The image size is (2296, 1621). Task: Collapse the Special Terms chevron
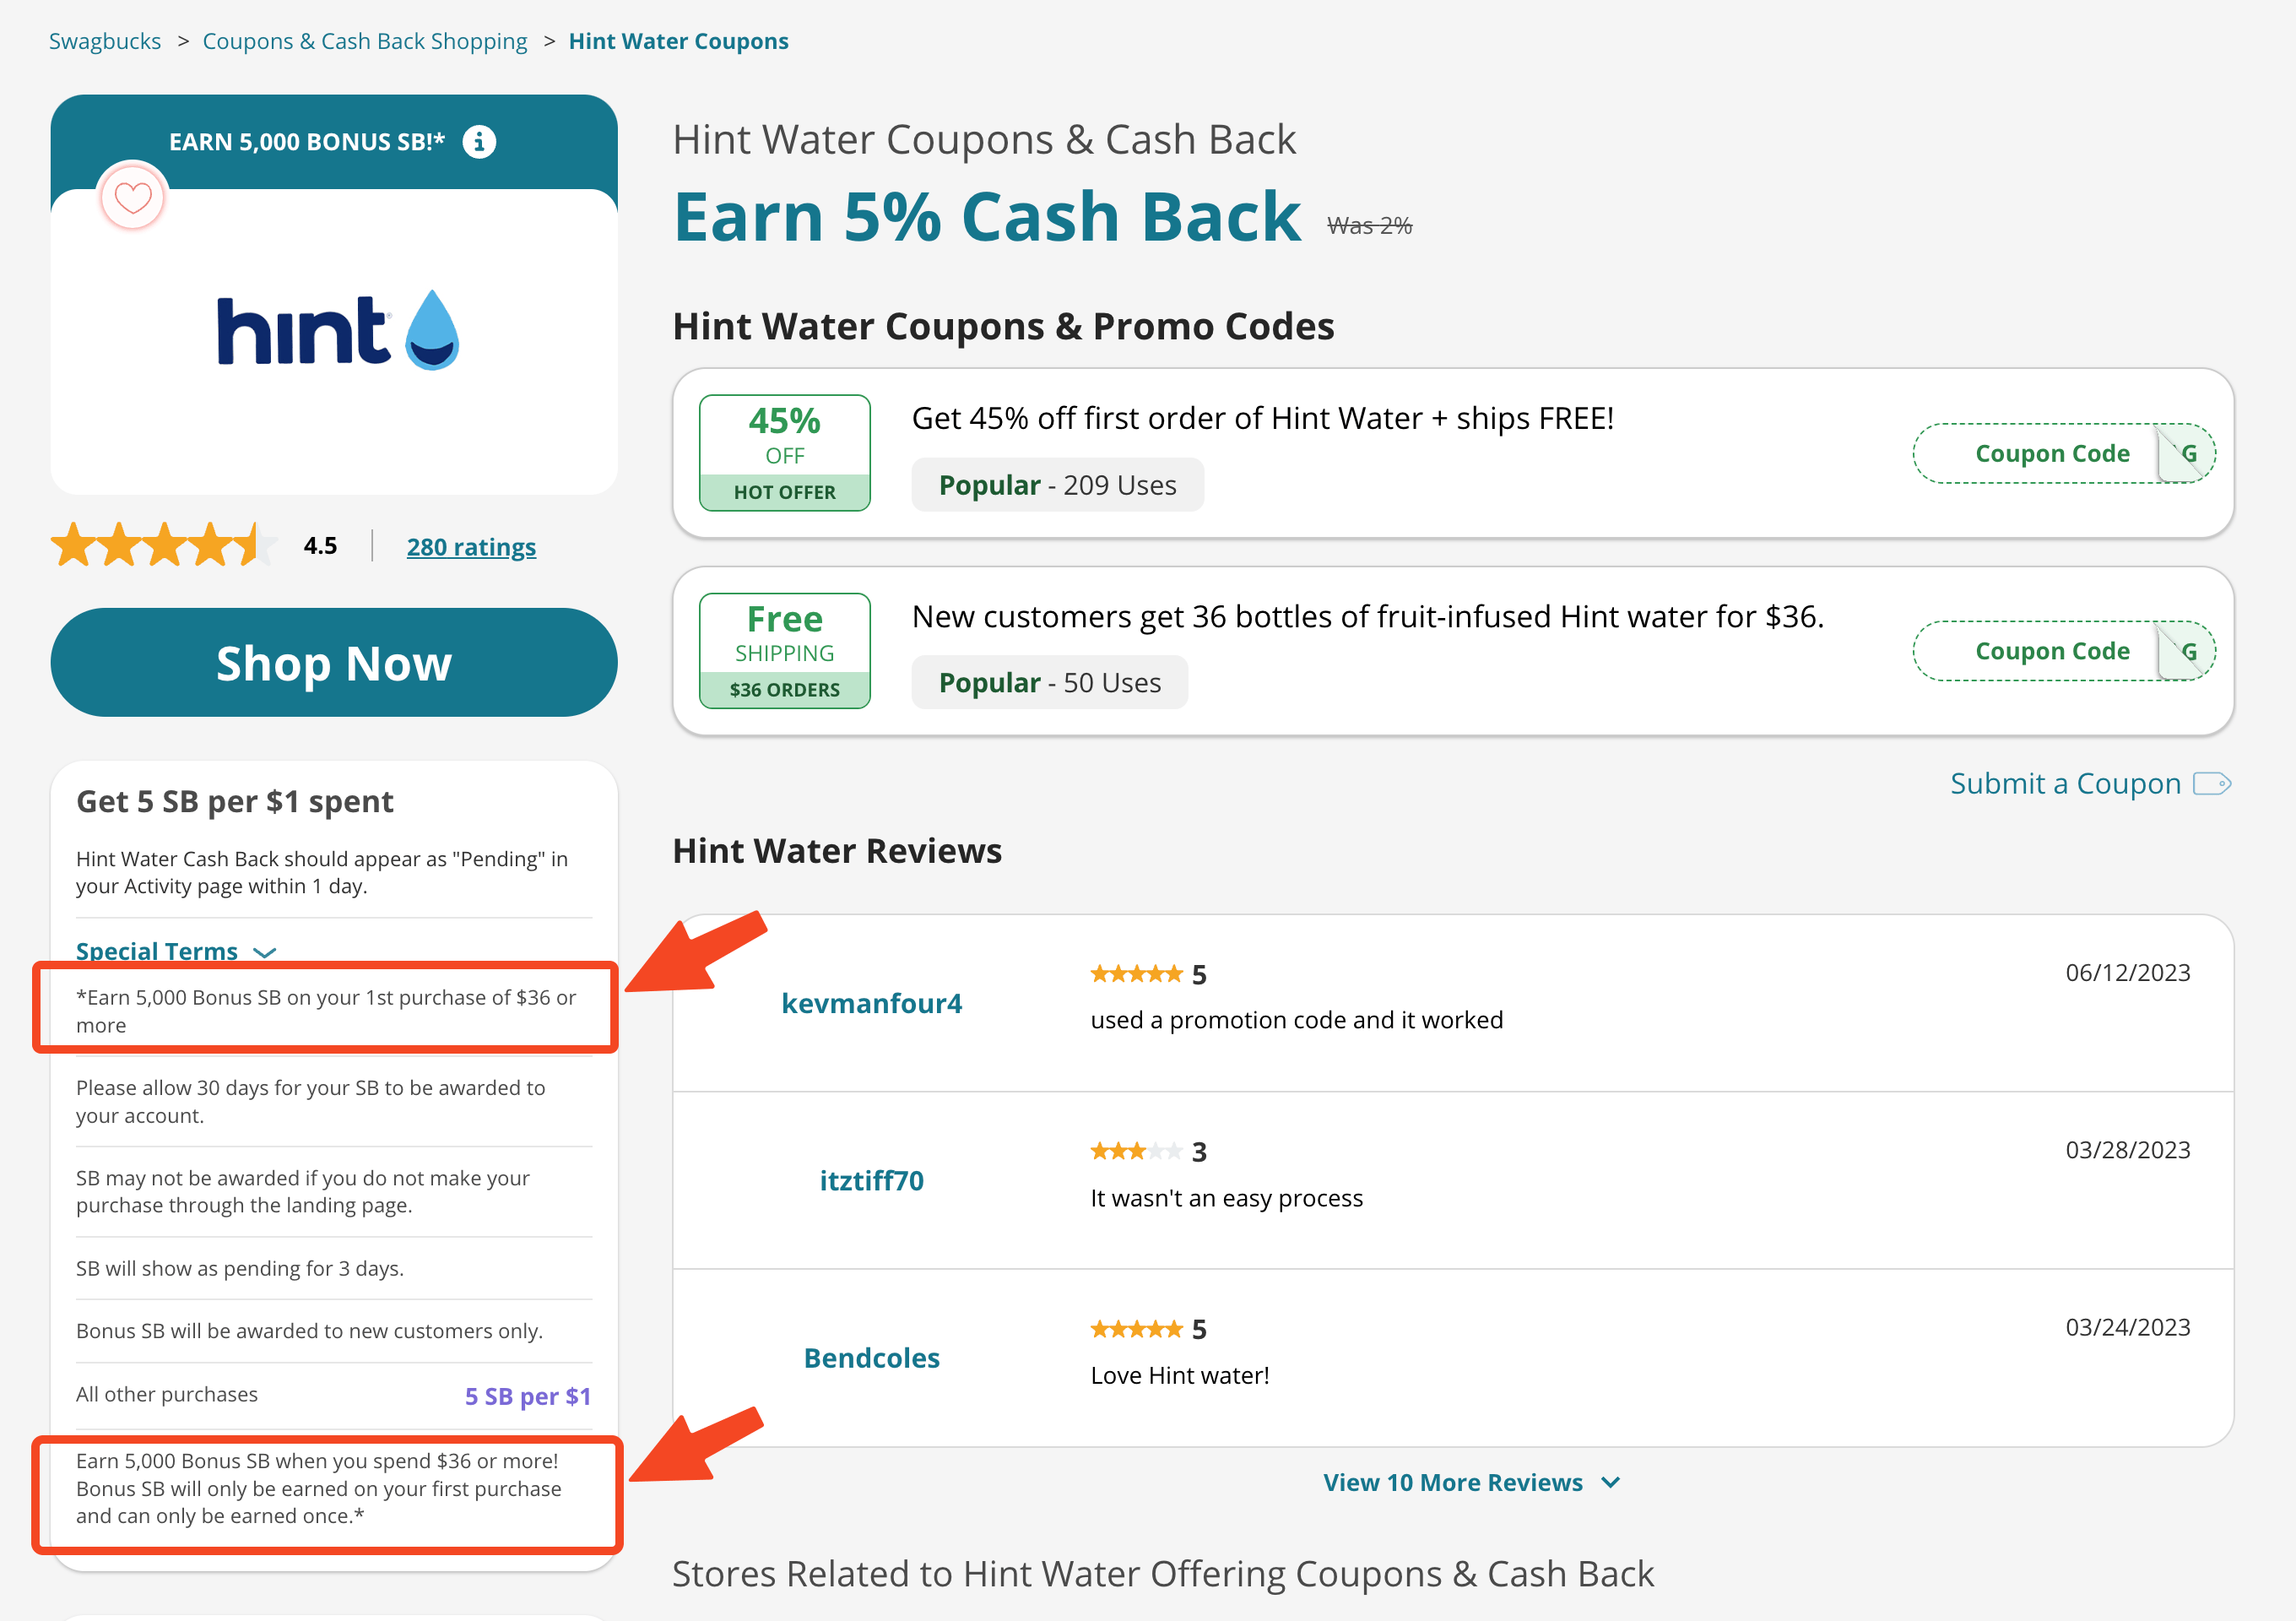[x=265, y=952]
